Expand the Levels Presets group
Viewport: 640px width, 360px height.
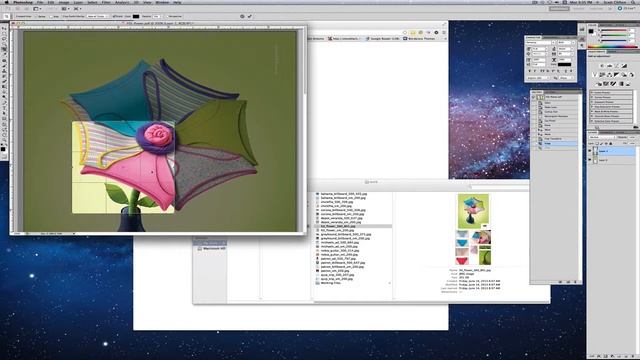point(591,93)
